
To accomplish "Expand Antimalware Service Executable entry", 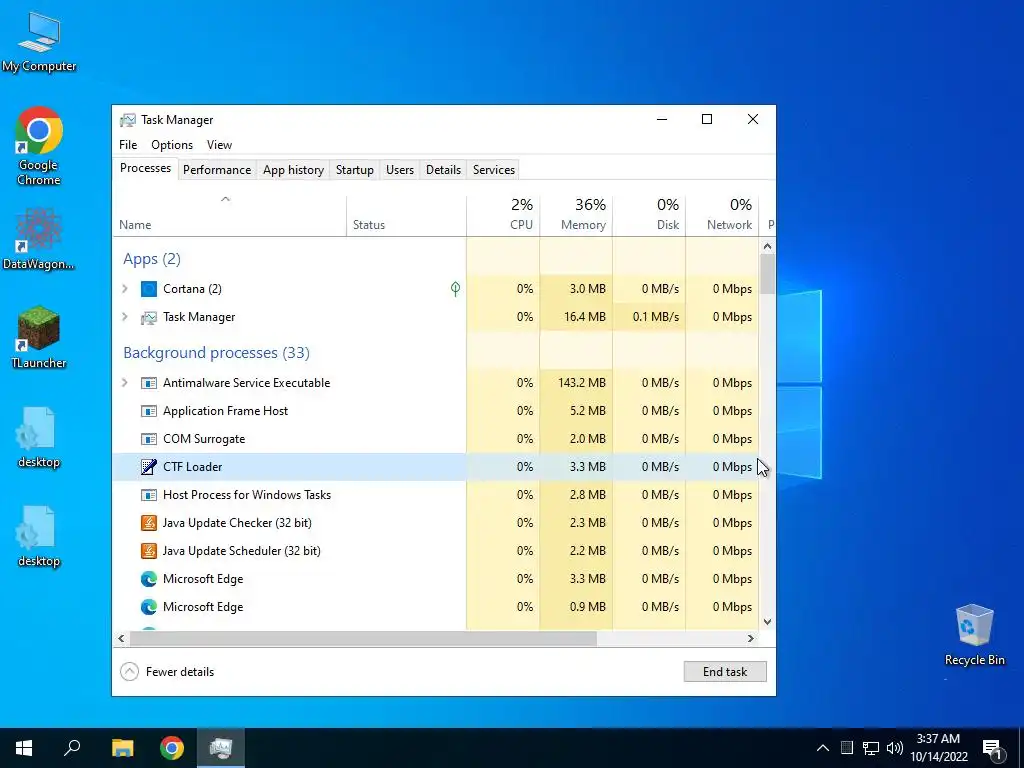I will coord(125,383).
